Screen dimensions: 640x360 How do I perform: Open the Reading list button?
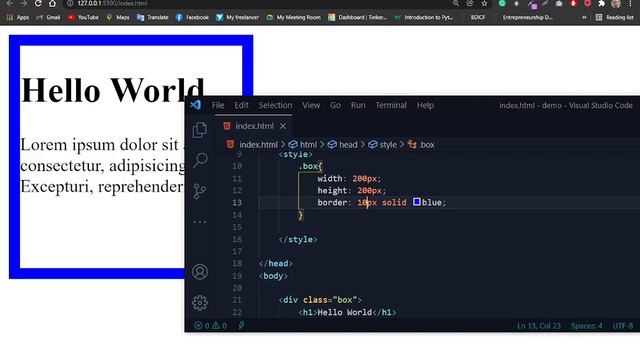coord(615,18)
